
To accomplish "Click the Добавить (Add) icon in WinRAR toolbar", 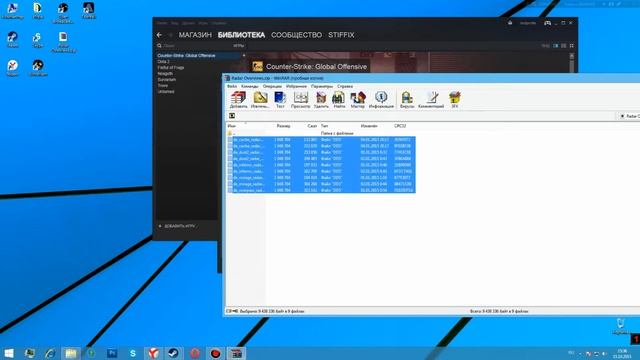I will pos(238,100).
